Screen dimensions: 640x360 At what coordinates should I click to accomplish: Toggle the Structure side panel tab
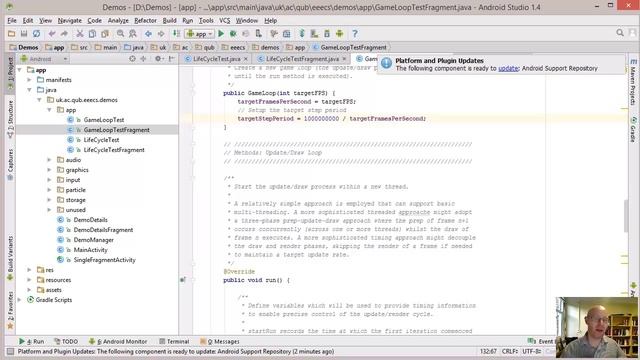pos(10,118)
